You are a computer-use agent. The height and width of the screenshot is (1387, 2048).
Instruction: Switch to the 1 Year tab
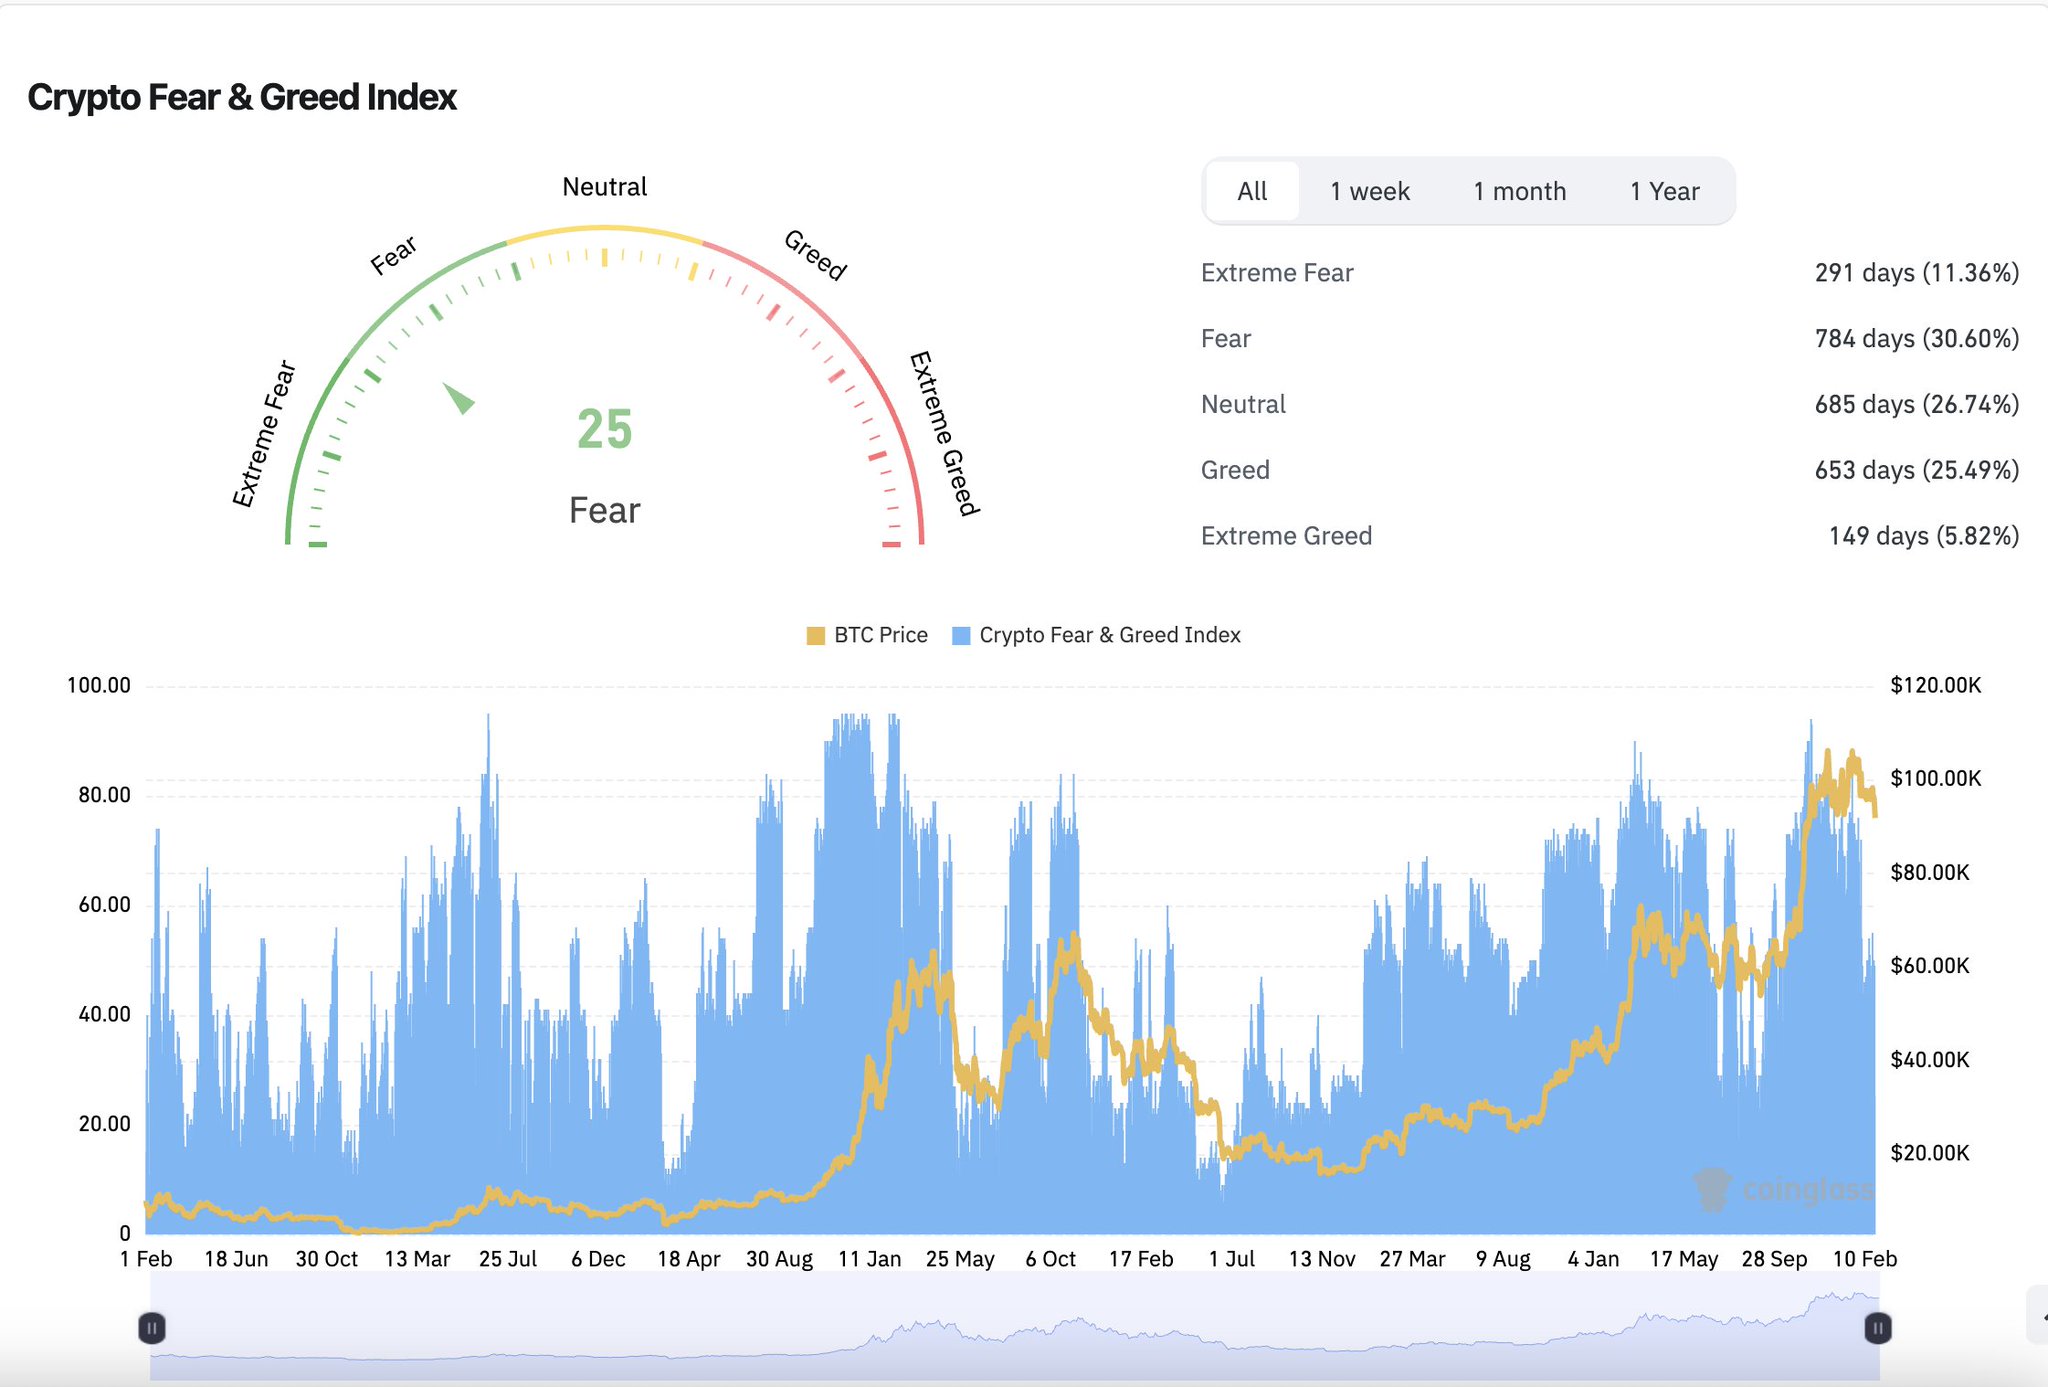pyautogui.click(x=1664, y=191)
